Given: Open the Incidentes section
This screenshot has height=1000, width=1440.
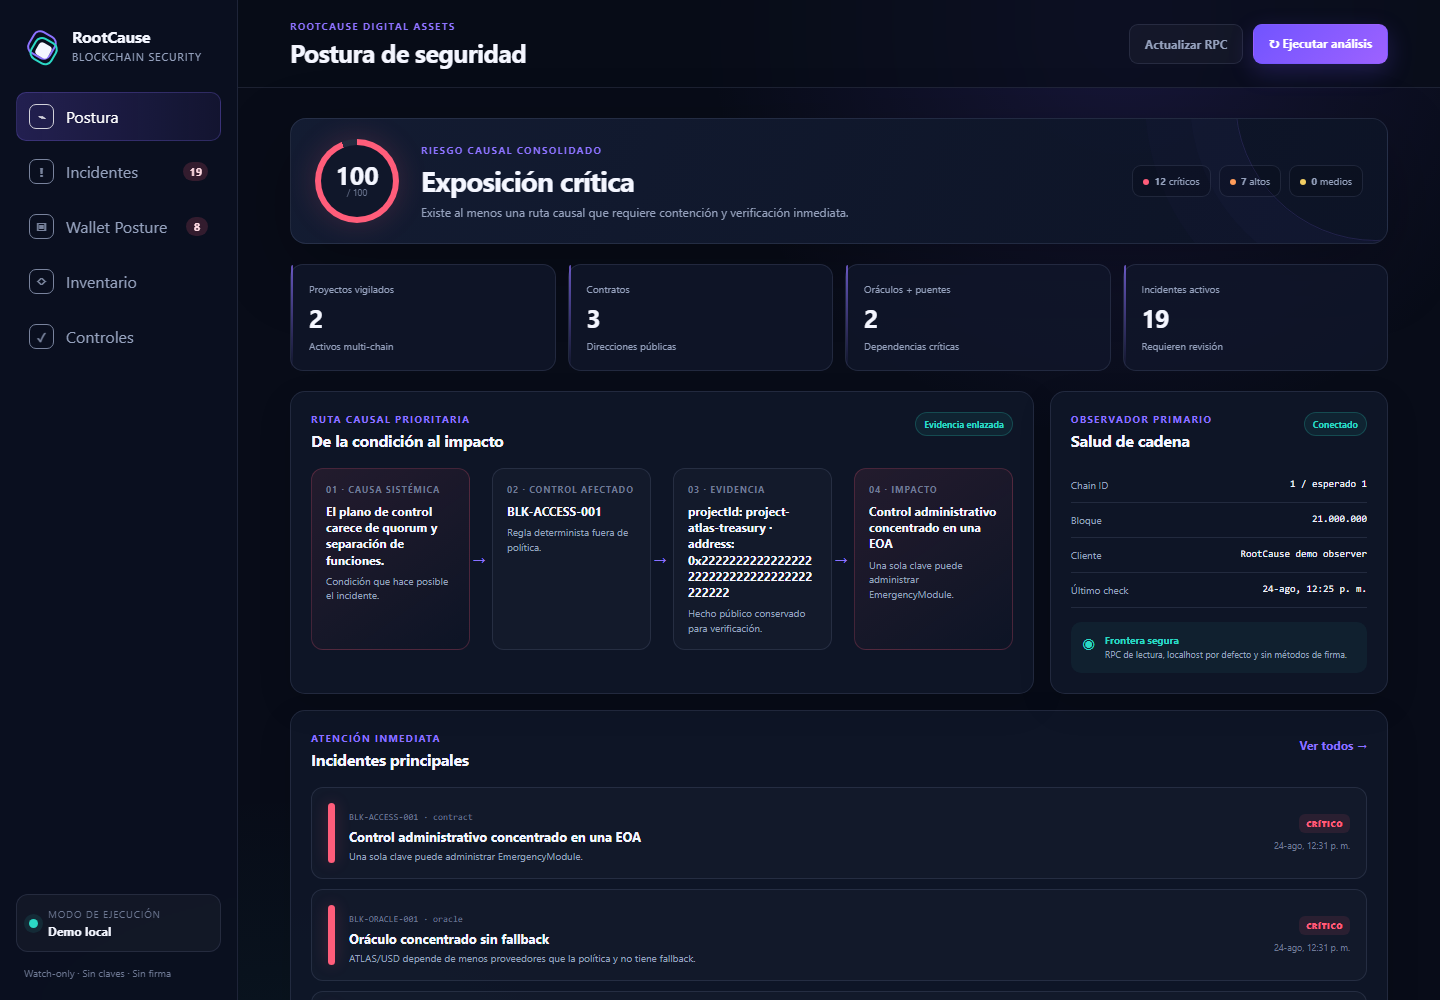Looking at the screenshot, I should pos(118,172).
